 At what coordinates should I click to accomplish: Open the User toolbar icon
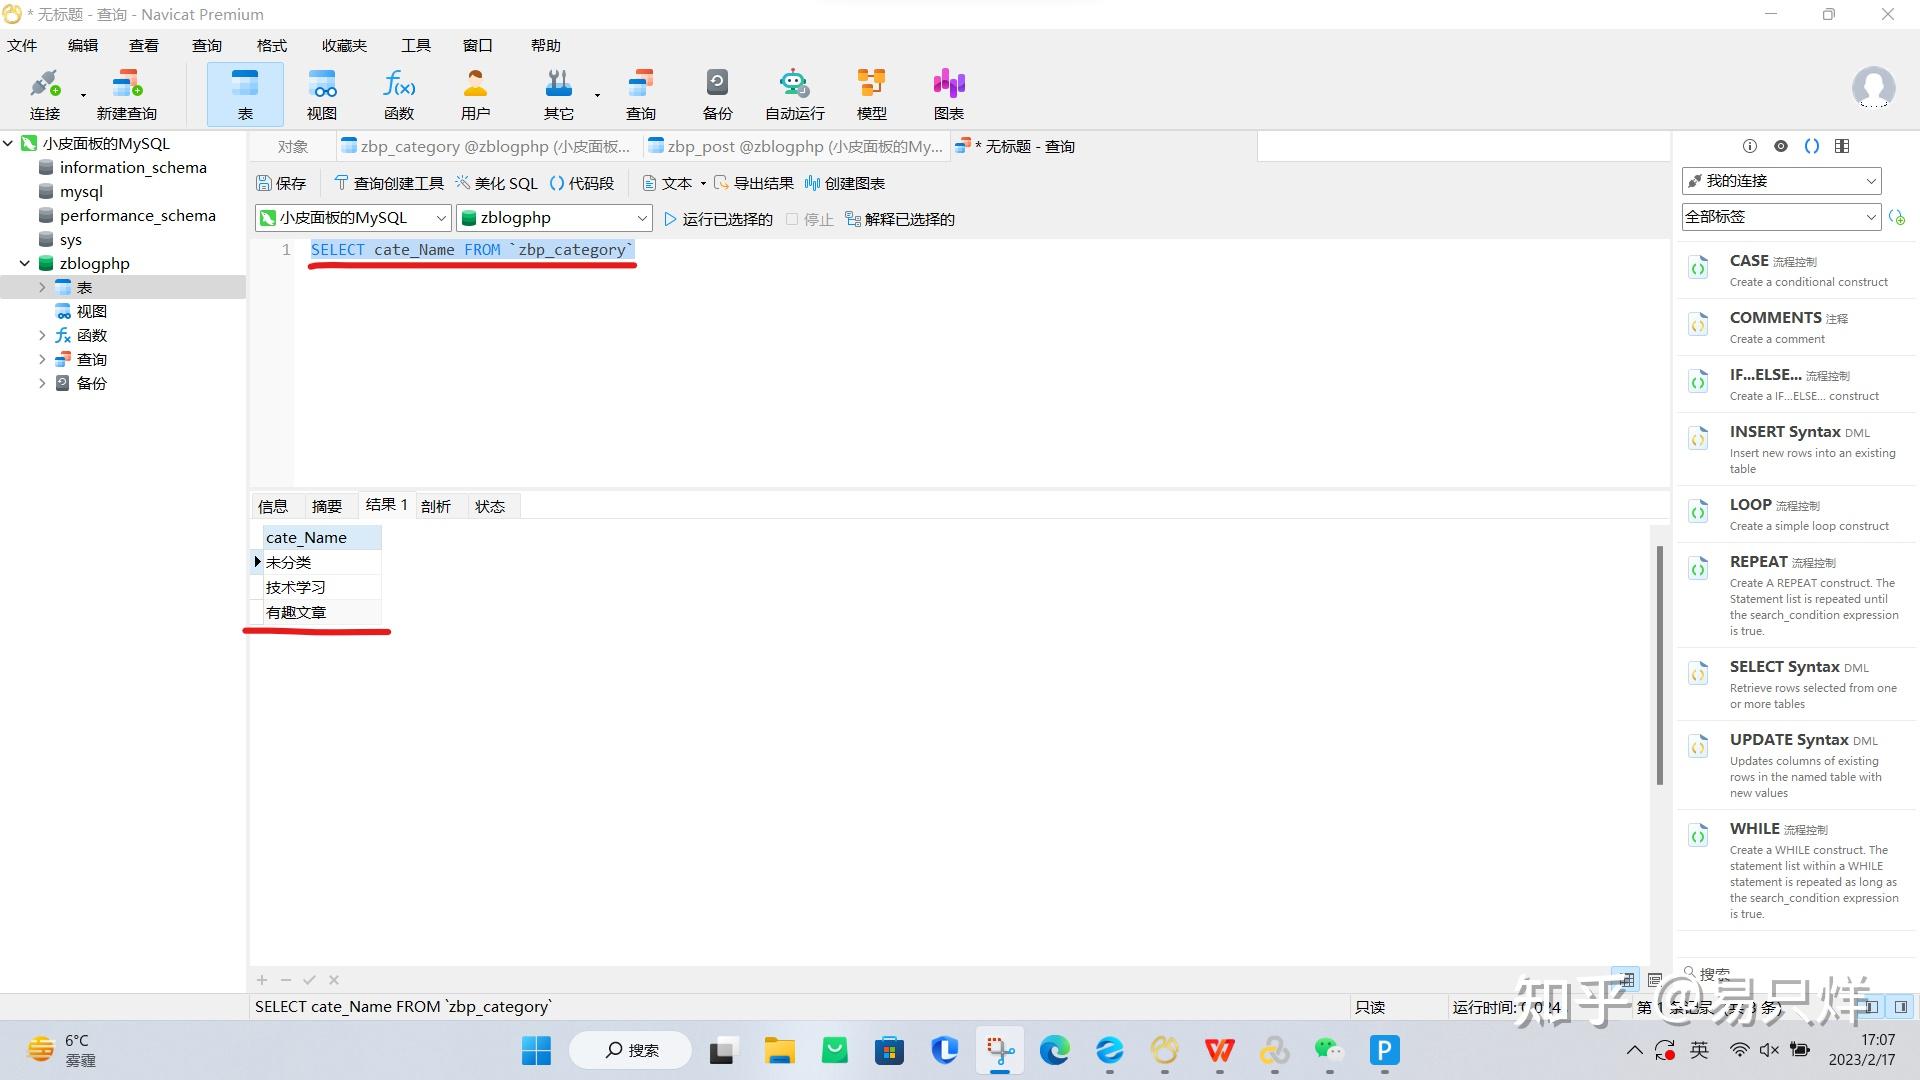[x=476, y=94]
